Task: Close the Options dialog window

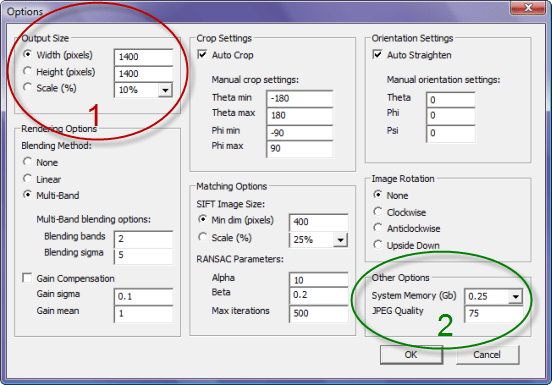Action: [528, 8]
